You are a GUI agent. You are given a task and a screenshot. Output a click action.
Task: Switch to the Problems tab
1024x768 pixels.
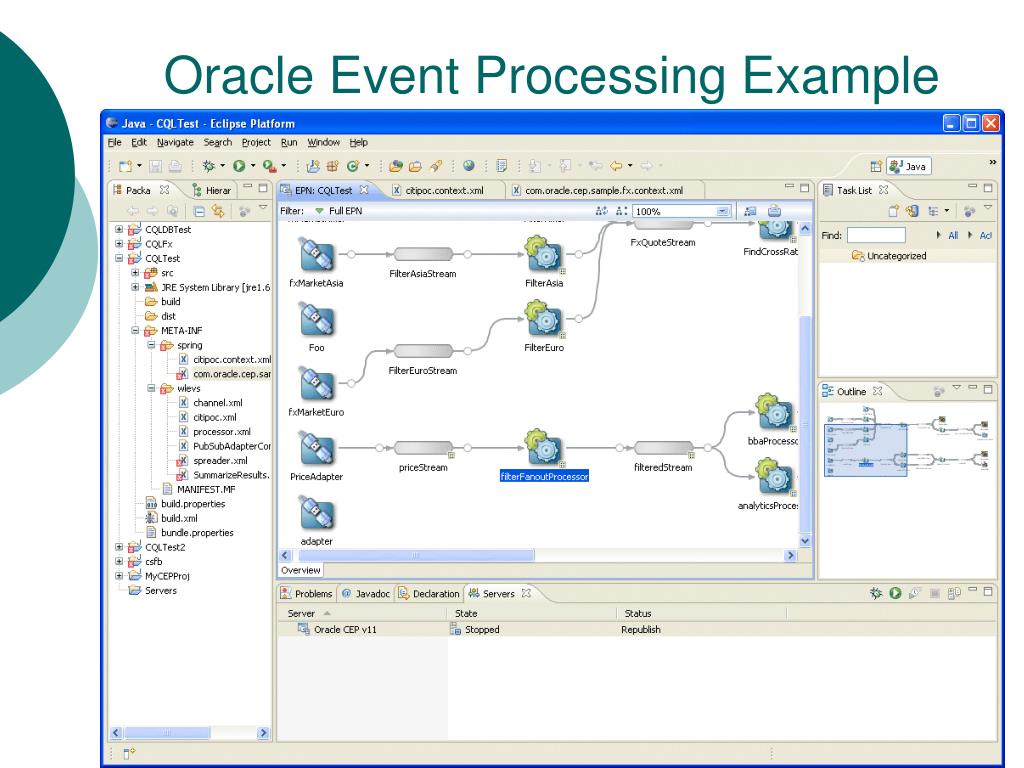click(x=306, y=594)
